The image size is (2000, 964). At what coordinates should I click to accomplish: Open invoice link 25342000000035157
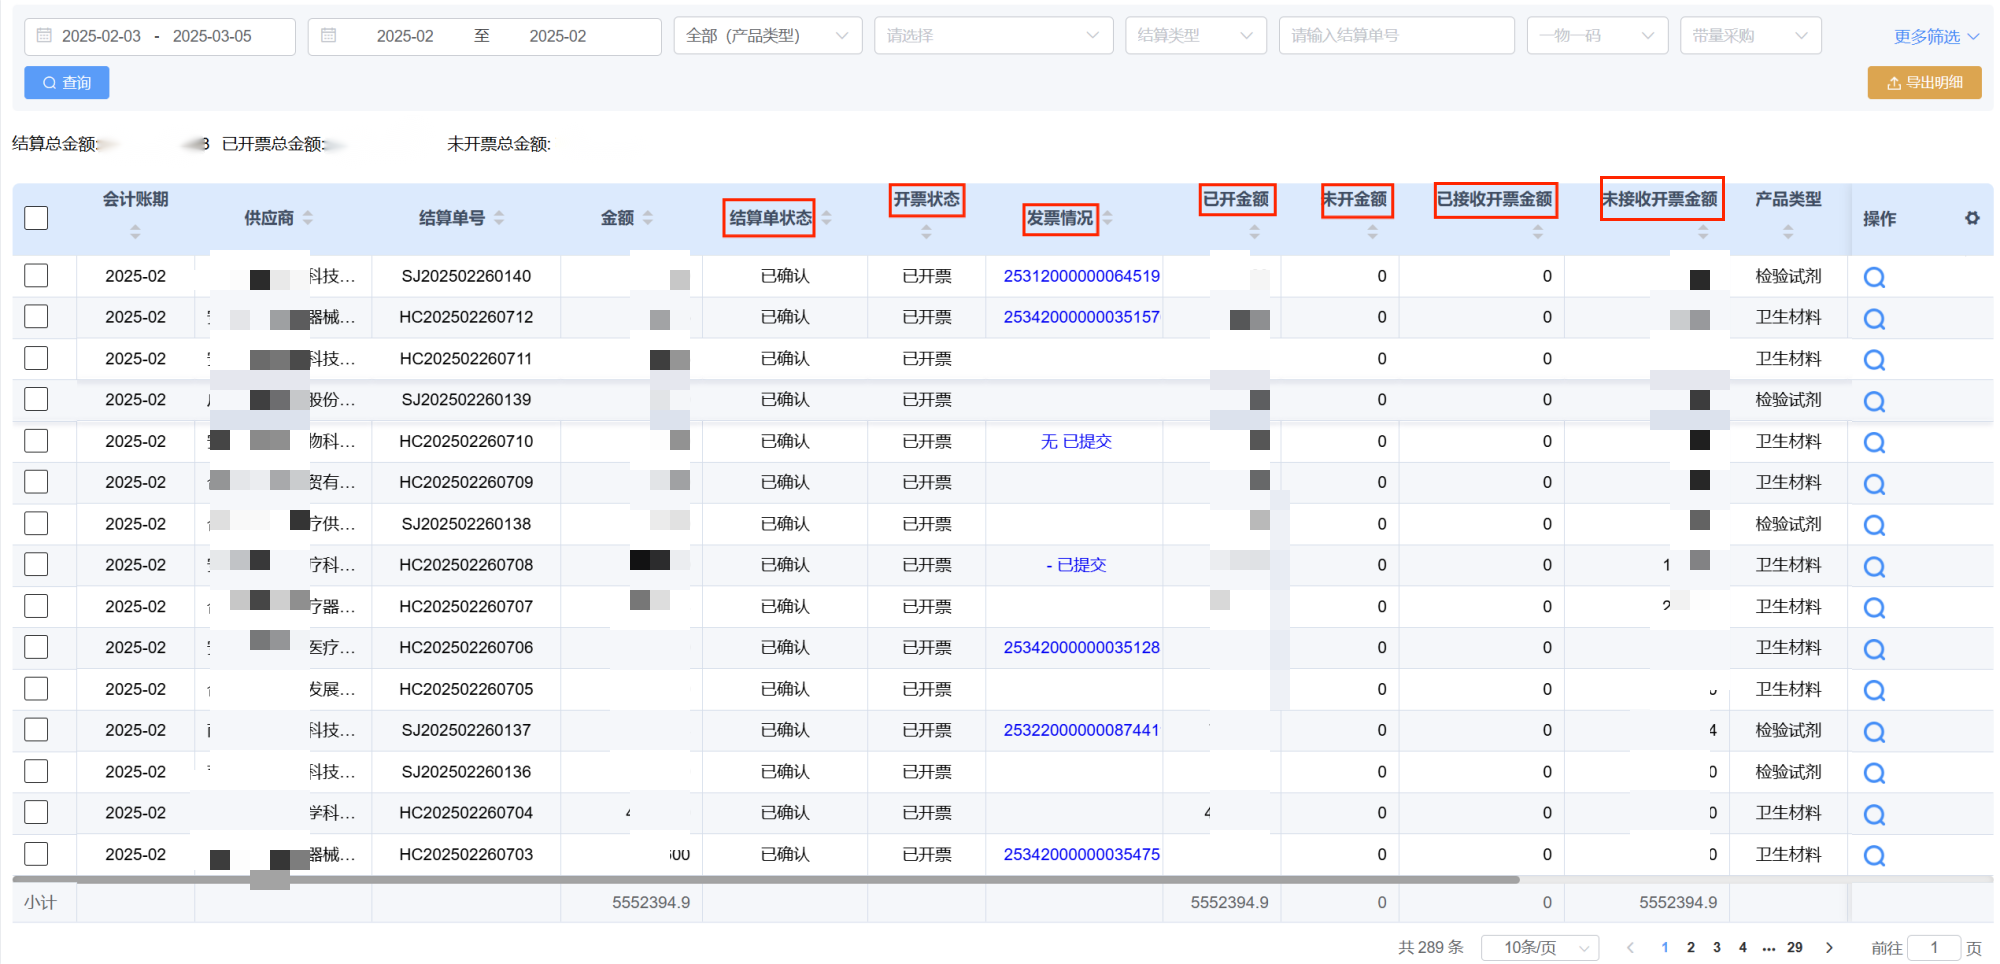pyautogui.click(x=1081, y=317)
